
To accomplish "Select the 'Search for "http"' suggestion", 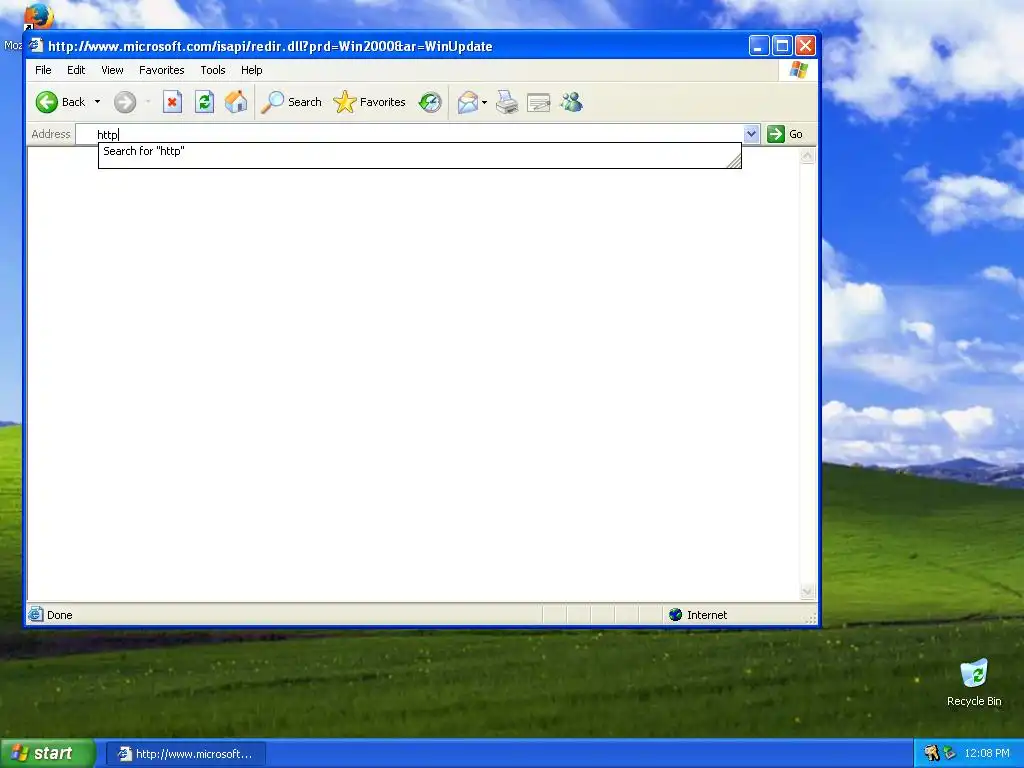I will 419,151.
